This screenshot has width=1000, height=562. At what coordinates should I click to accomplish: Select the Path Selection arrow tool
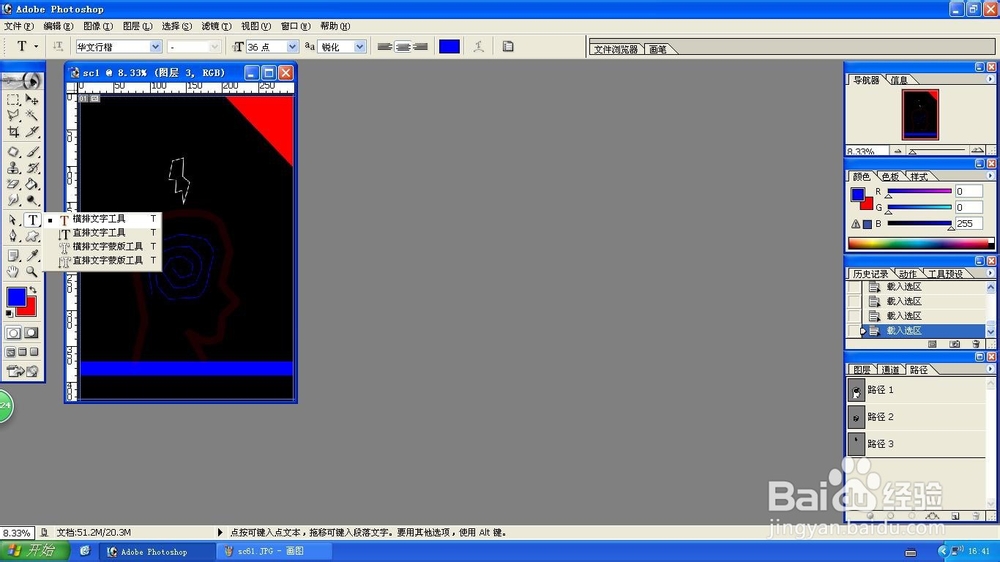coord(13,220)
